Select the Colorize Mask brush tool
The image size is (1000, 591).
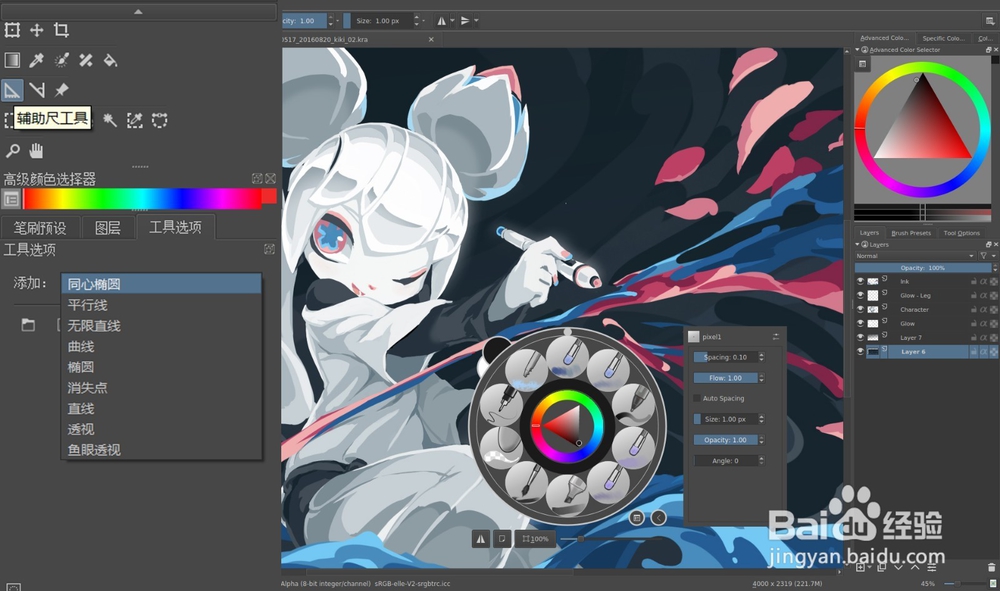tap(61, 60)
